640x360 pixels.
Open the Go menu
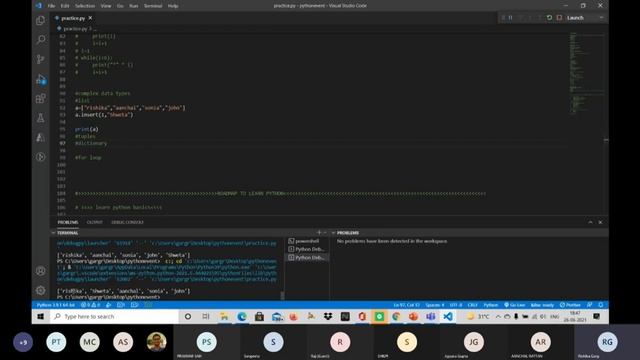[120, 6]
